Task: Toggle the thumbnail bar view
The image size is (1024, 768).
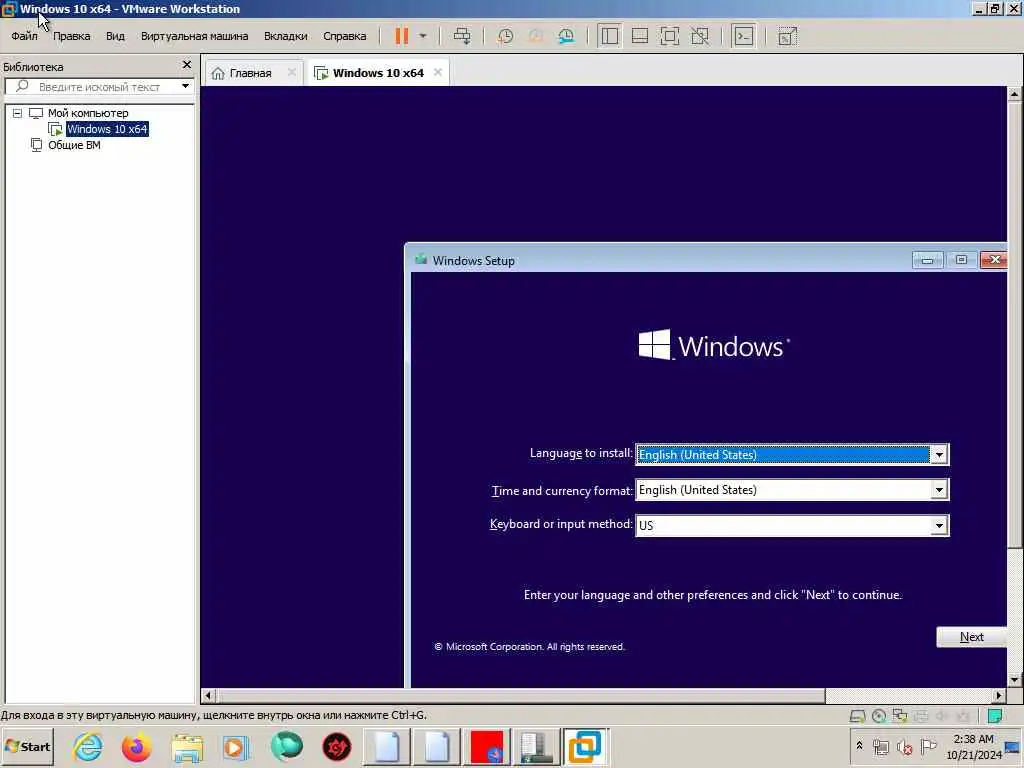Action: (640, 36)
